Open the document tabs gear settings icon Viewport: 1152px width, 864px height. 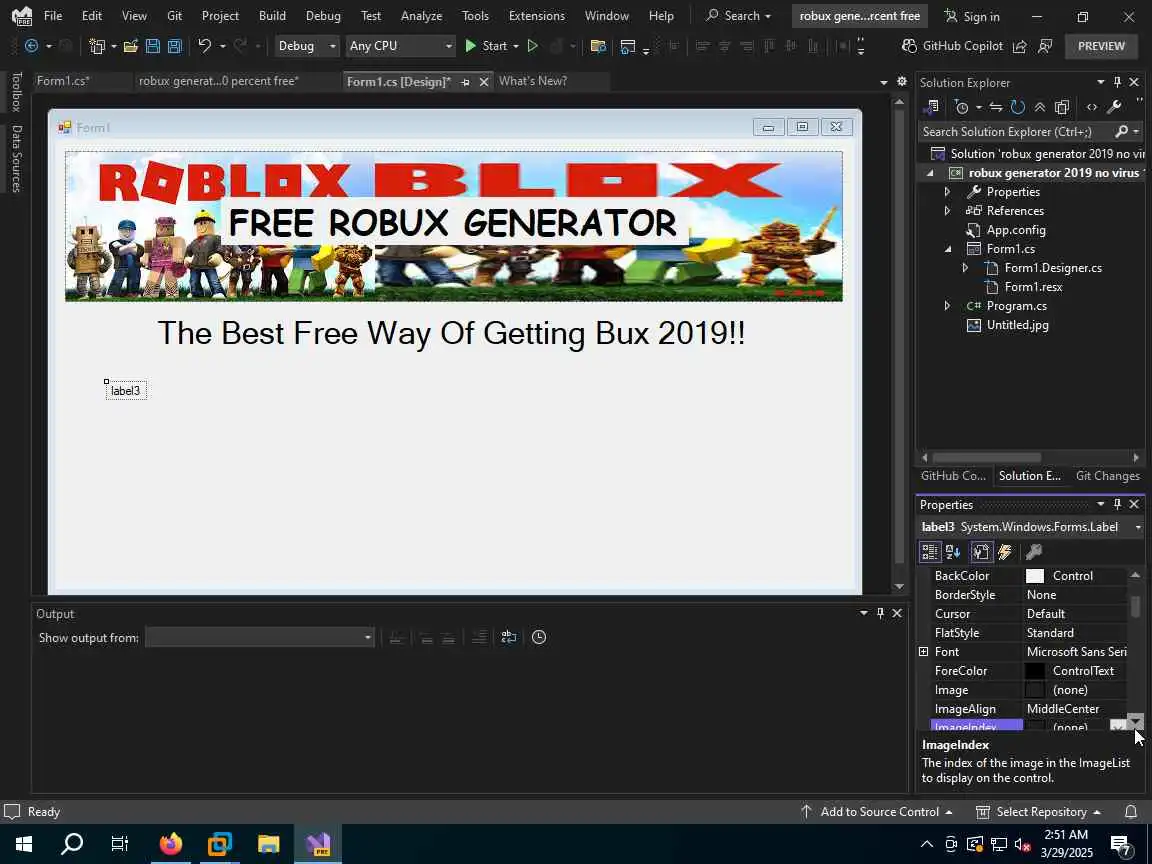point(902,82)
